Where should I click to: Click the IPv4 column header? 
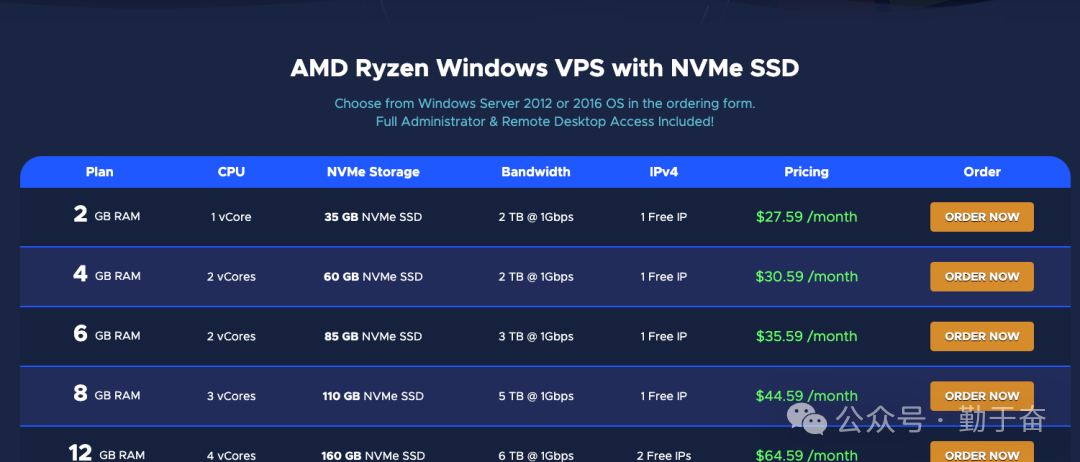coord(664,172)
